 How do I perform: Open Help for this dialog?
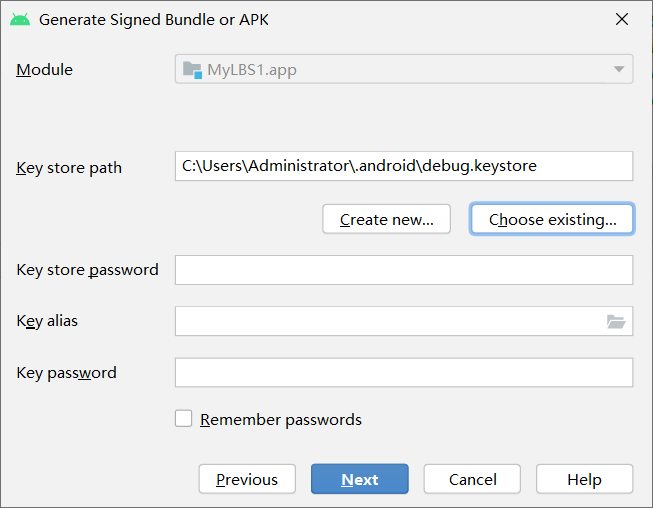(x=584, y=479)
